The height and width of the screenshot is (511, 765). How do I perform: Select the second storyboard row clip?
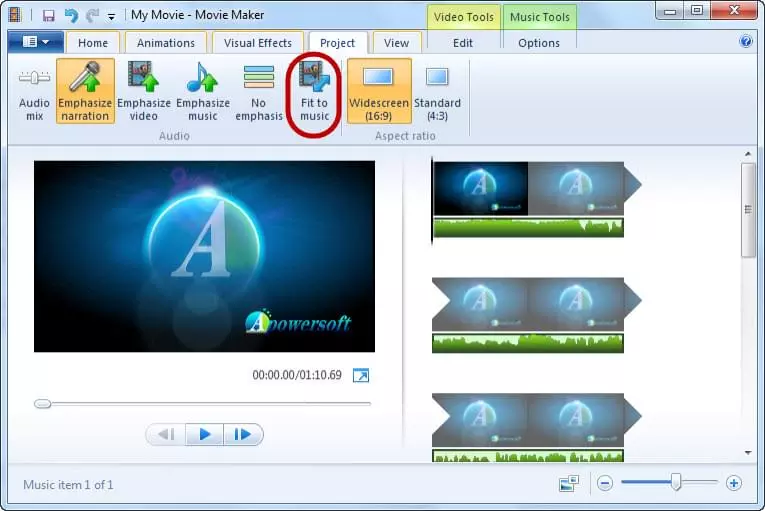(536, 305)
